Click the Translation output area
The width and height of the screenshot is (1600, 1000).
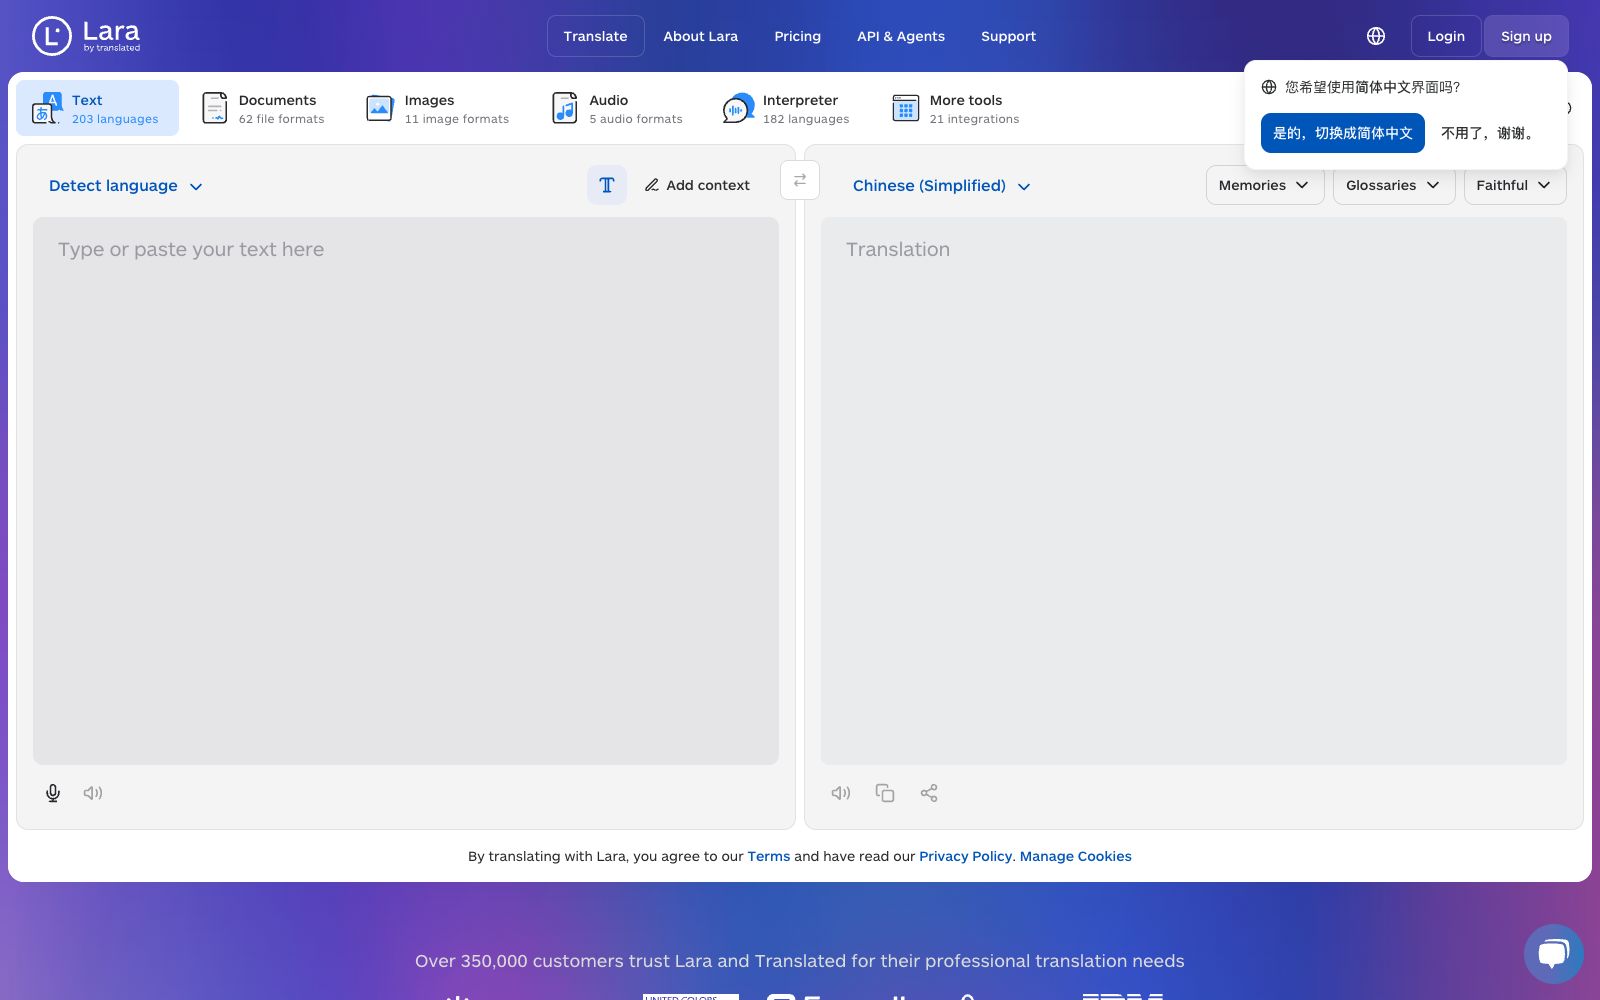click(1194, 491)
